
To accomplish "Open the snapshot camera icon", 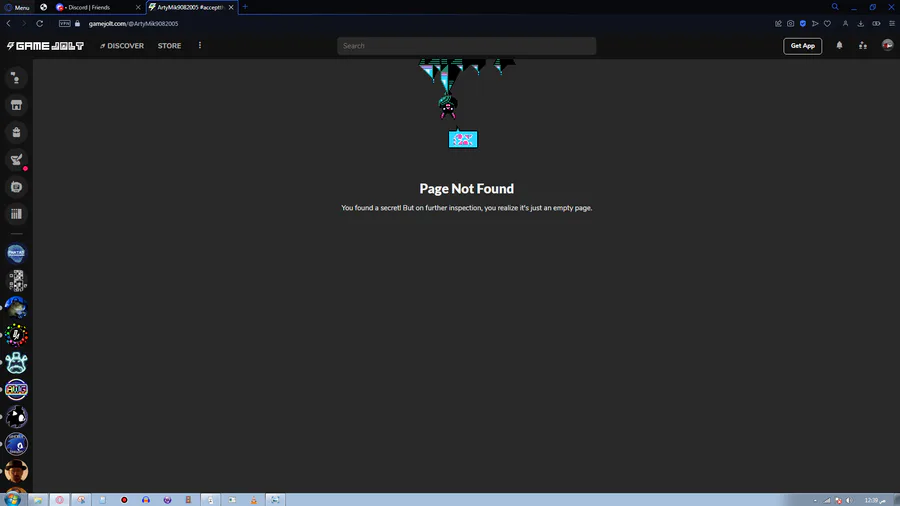I will point(790,24).
